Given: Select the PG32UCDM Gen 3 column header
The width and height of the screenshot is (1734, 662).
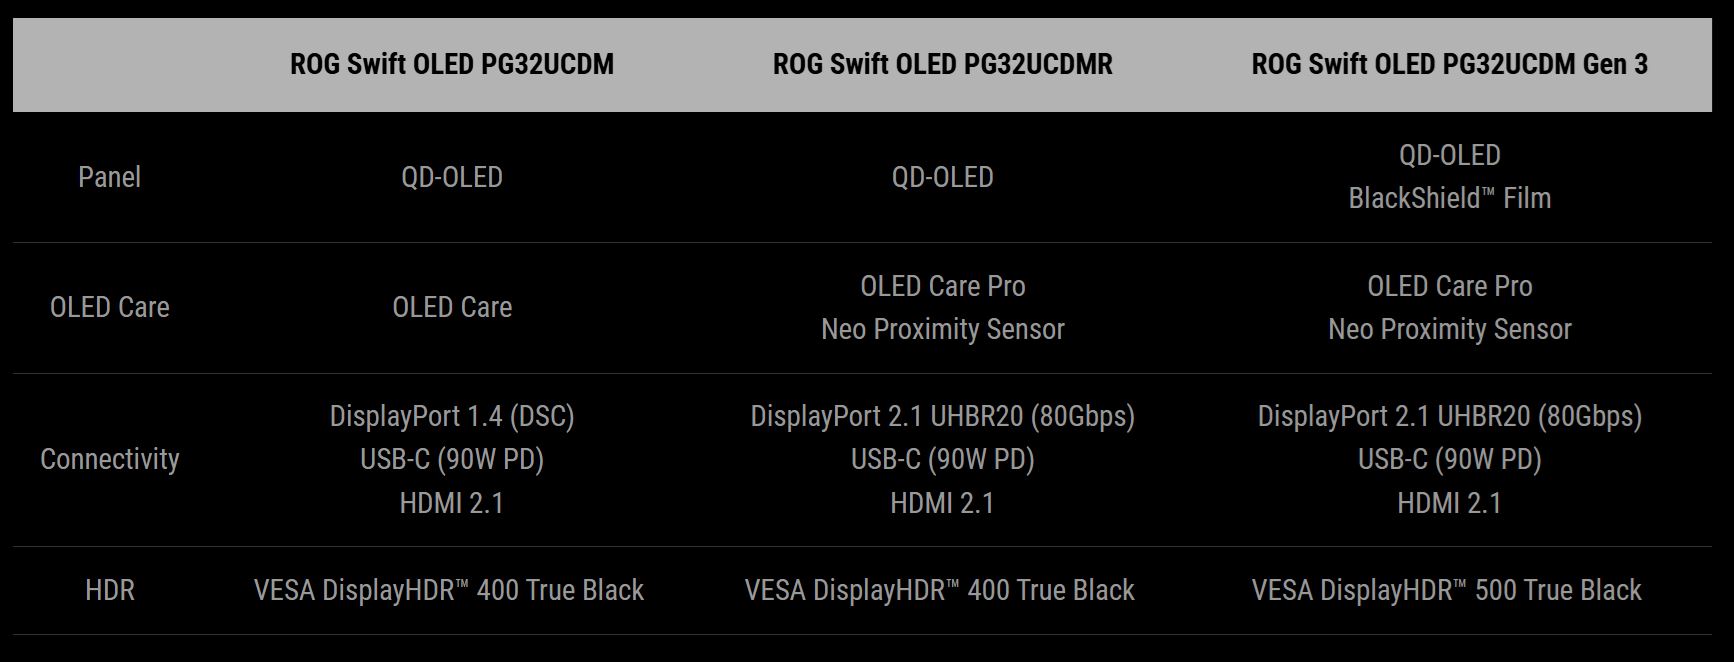Looking at the screenshot, I should tap(1449, 64).
